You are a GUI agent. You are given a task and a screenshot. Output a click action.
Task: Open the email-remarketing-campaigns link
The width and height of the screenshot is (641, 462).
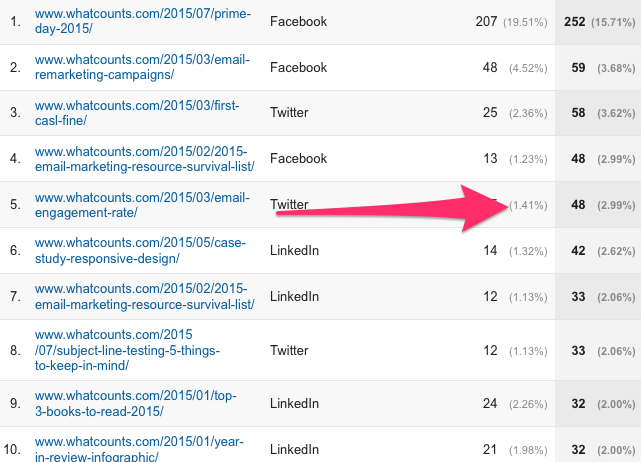(x=142, y=68)
